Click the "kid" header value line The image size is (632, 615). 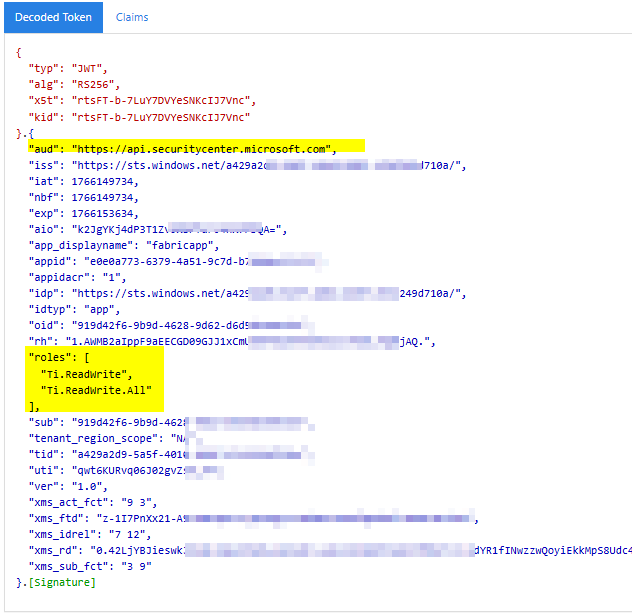(139, 117)
